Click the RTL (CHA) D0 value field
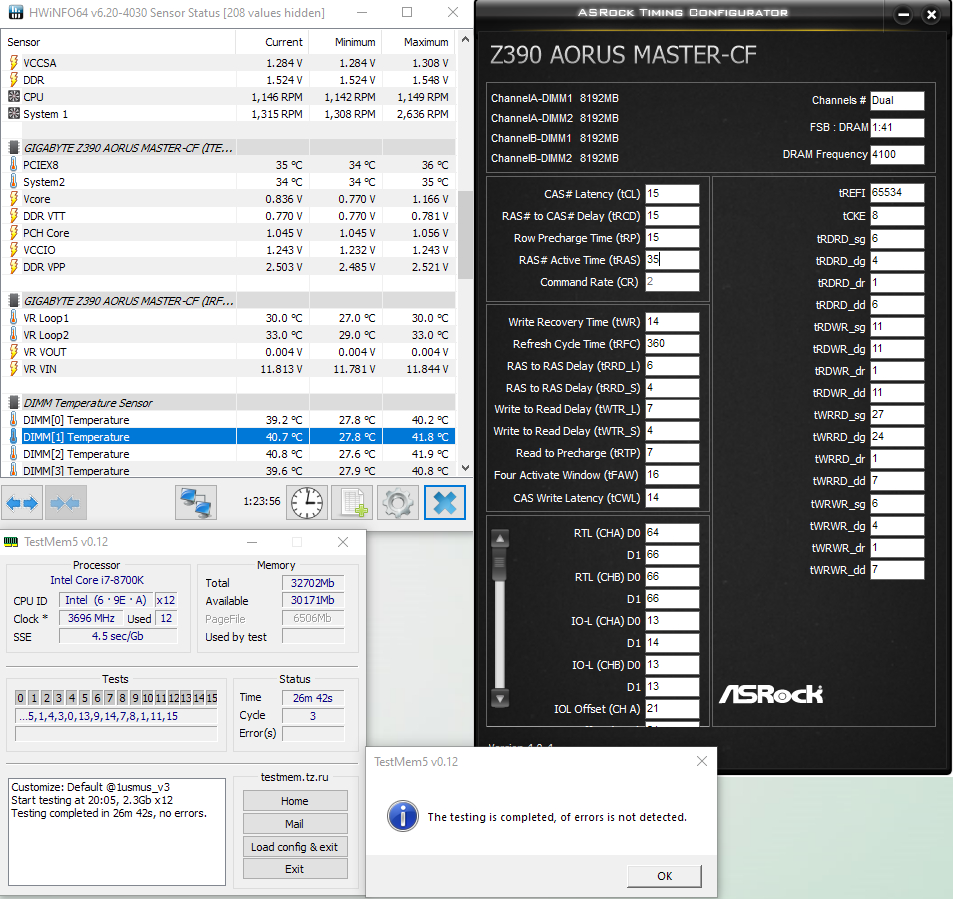Image resolution: width=953 pixels, height=899 pixels. [x=672, y=532]
